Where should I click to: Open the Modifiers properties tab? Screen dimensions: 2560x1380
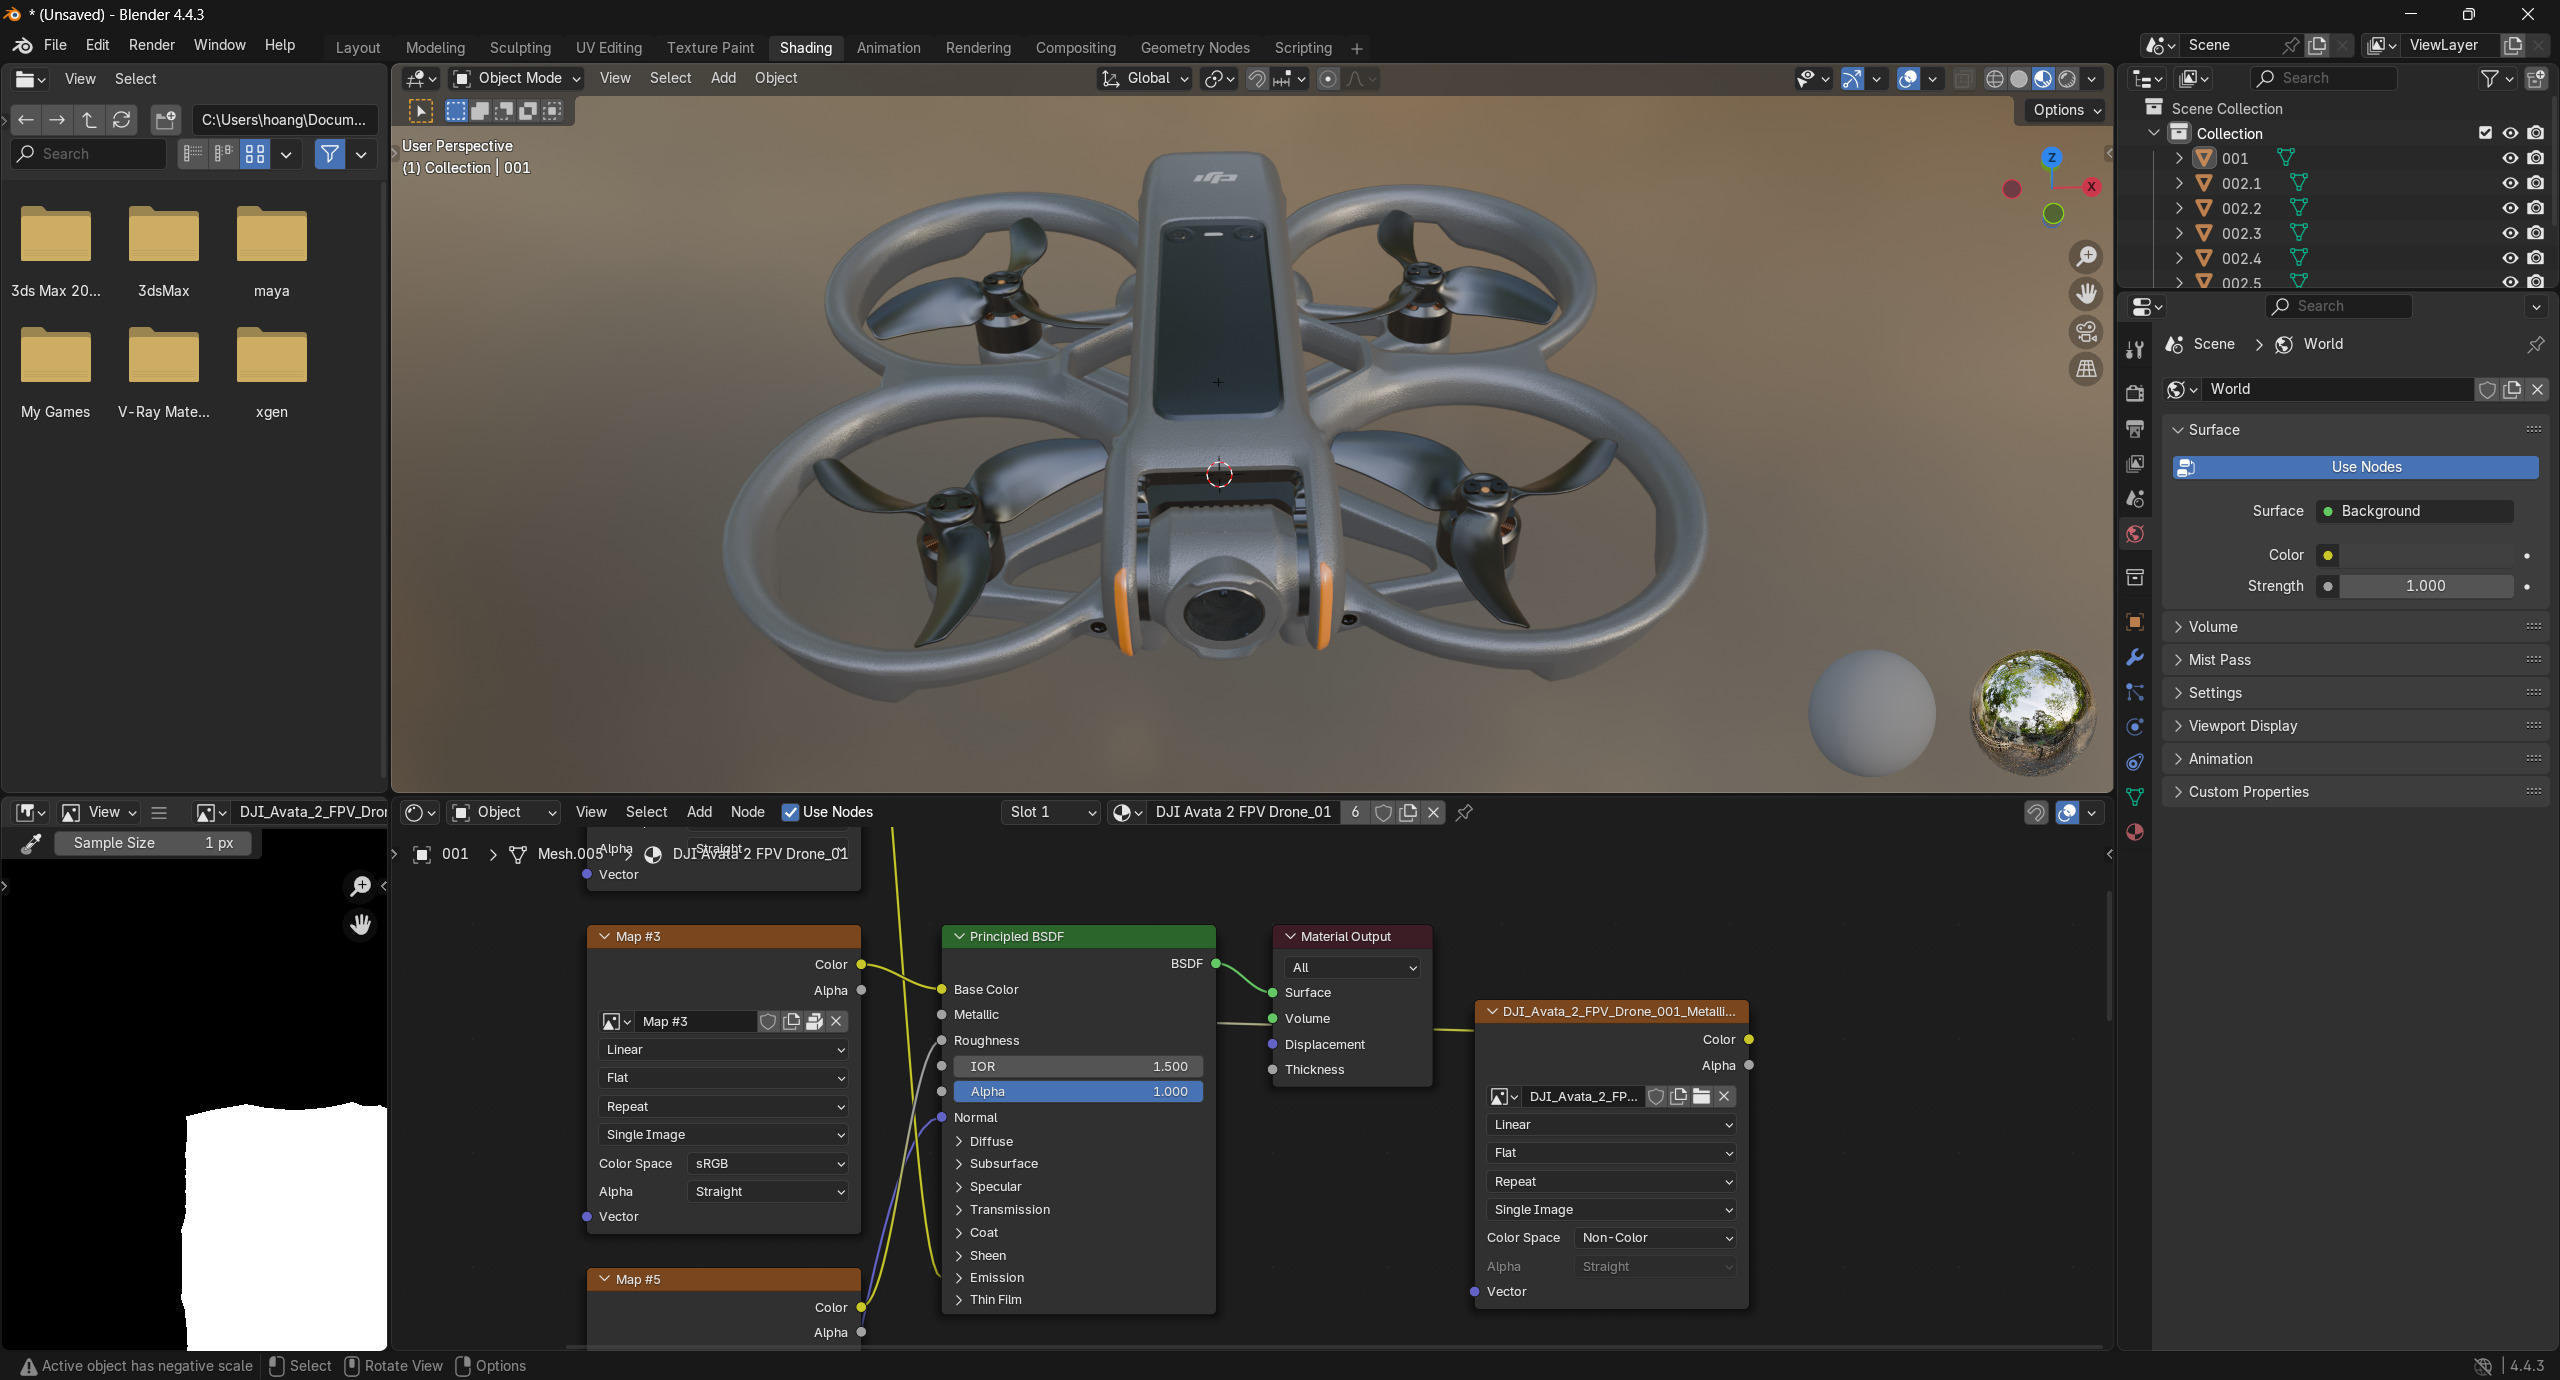(x=2135, y=657)
